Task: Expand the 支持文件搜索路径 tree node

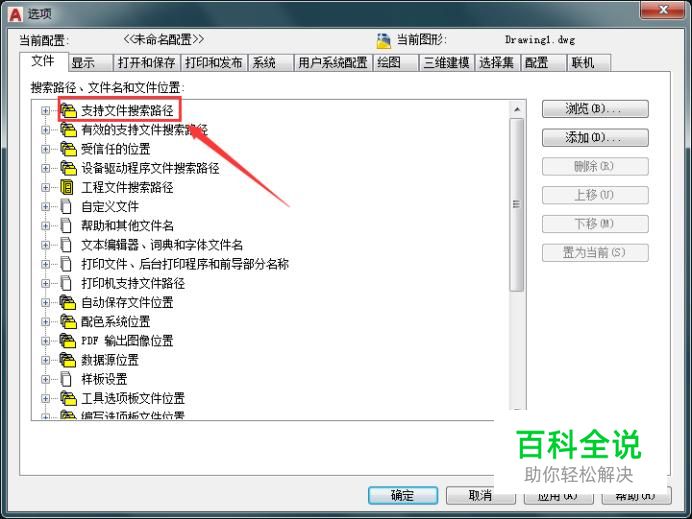Action: point(45,111)
